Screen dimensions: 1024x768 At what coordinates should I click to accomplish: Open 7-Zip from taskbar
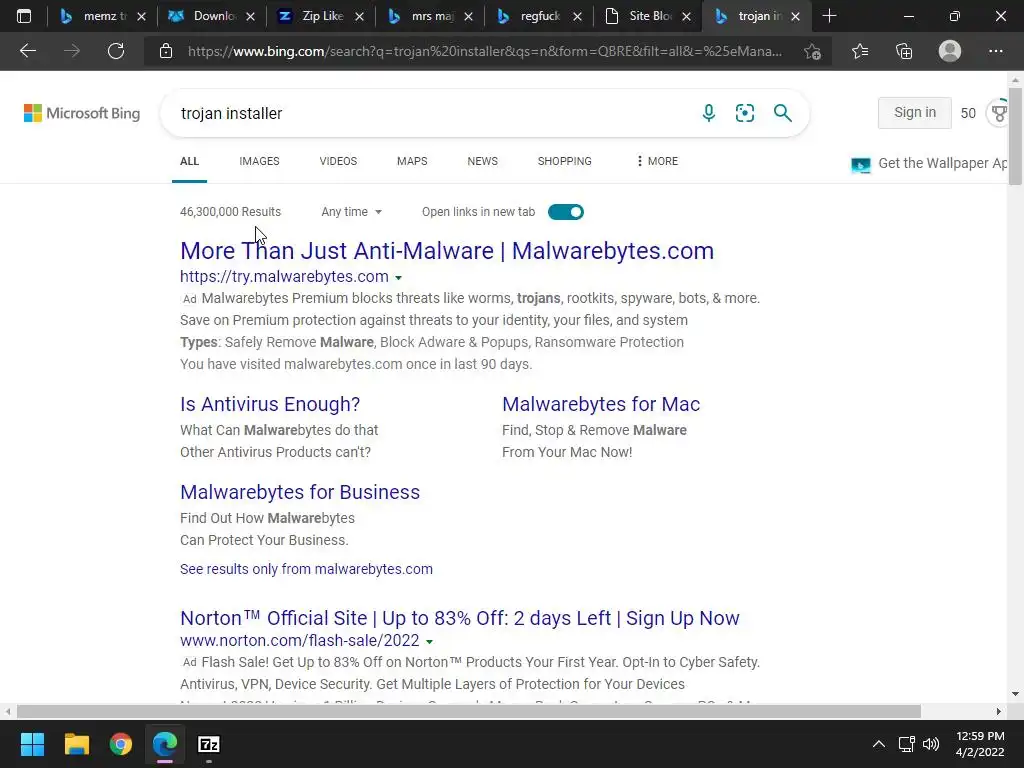(x=208, y=744)
